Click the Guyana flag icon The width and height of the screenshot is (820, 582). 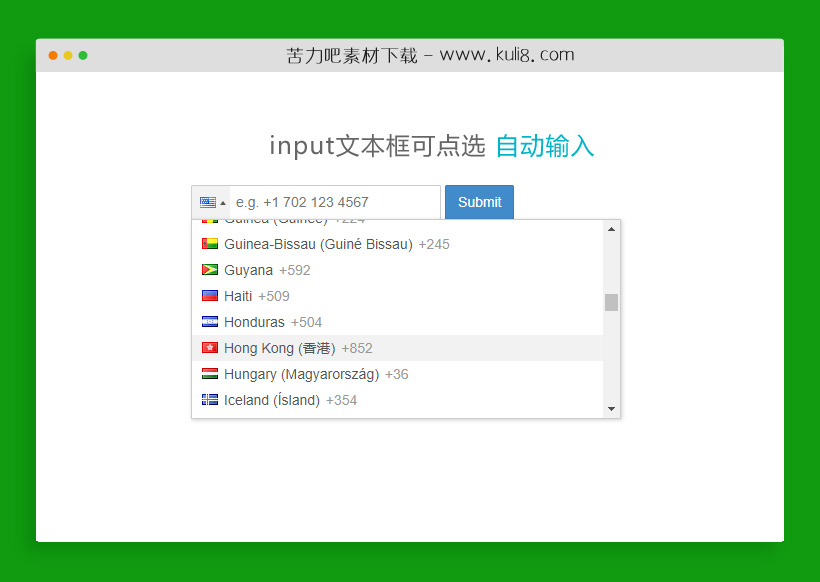(210, 269)
